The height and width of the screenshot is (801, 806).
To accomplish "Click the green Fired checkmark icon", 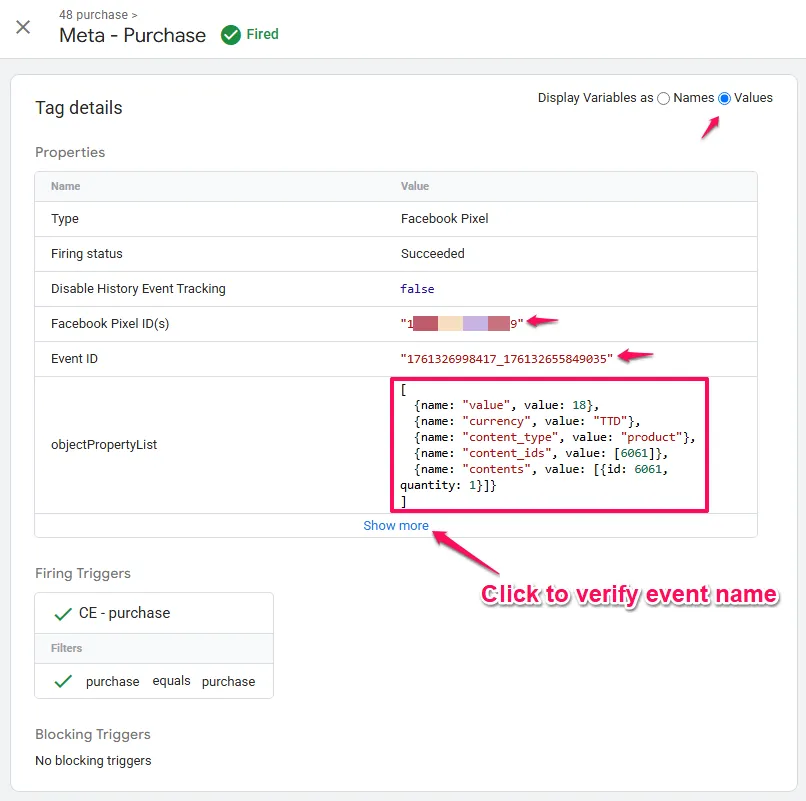I will click(x=231, y=35).
